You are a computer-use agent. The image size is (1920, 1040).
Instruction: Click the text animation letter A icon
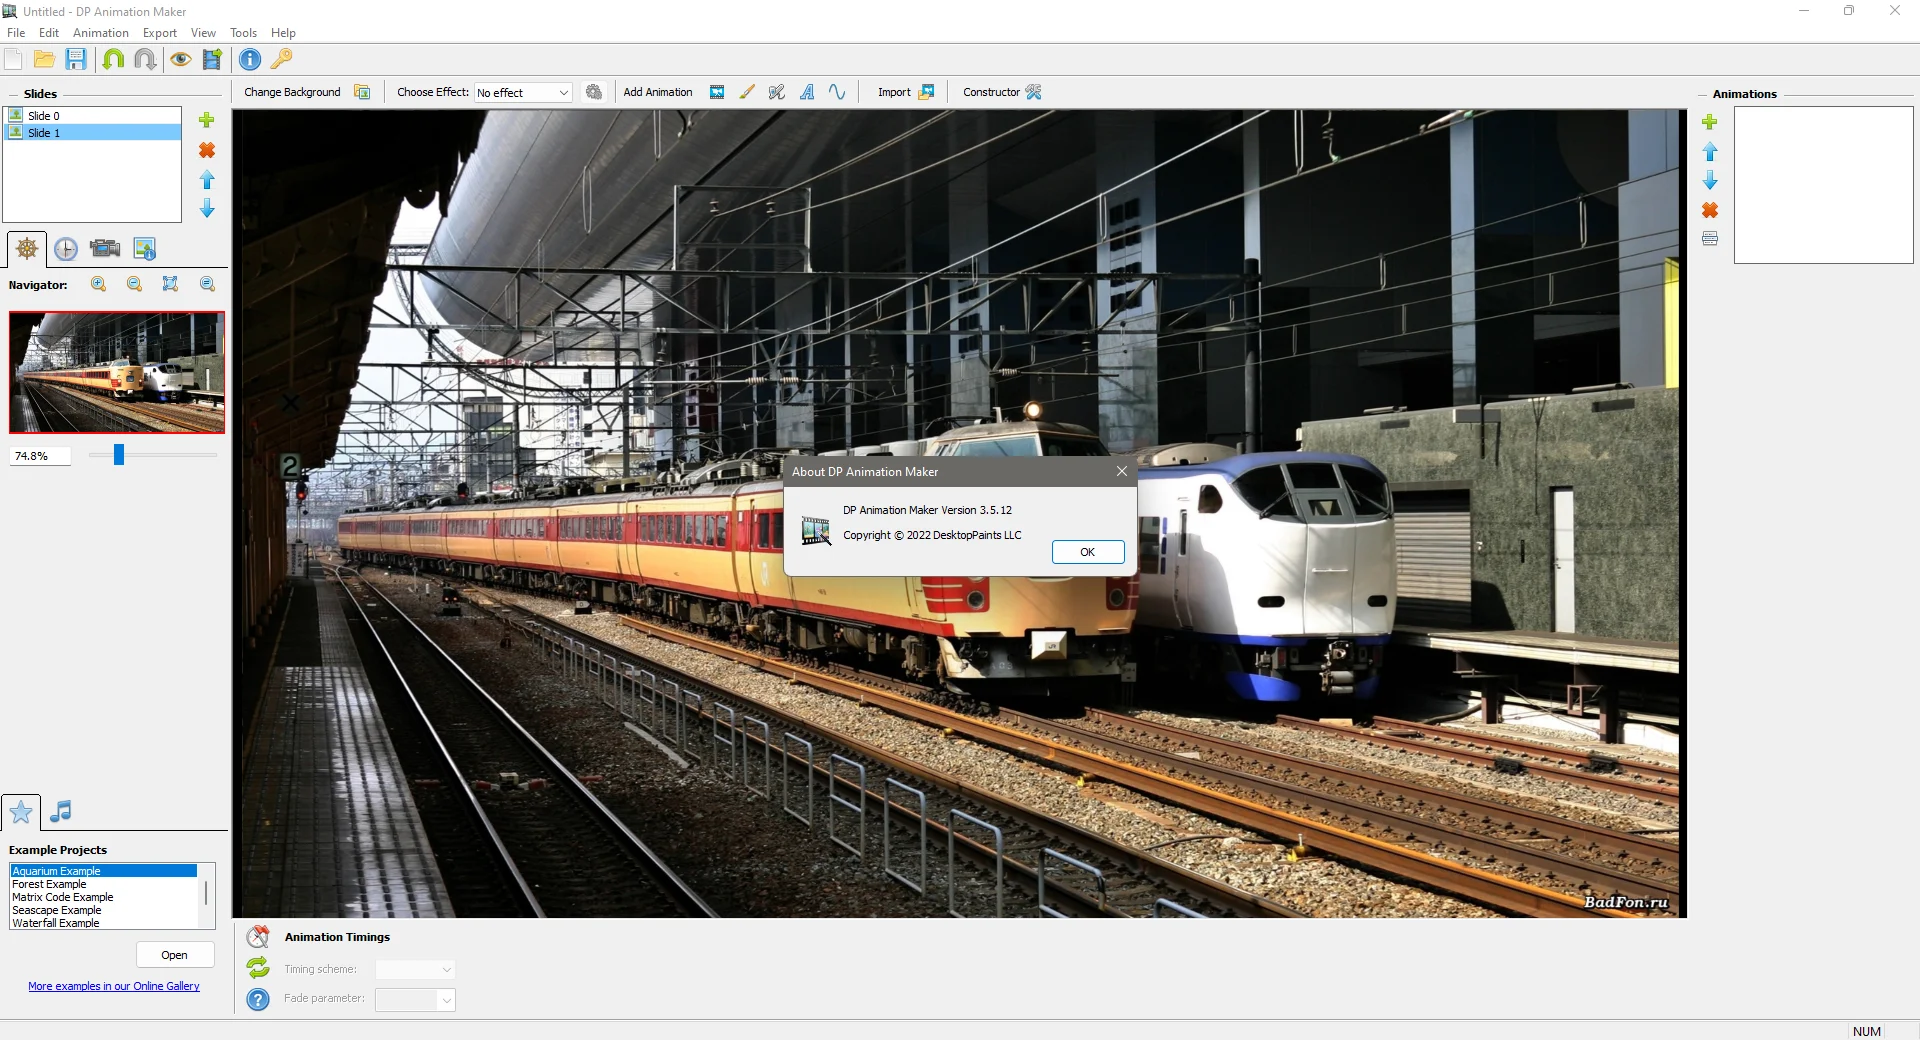(x=807, y=92)
